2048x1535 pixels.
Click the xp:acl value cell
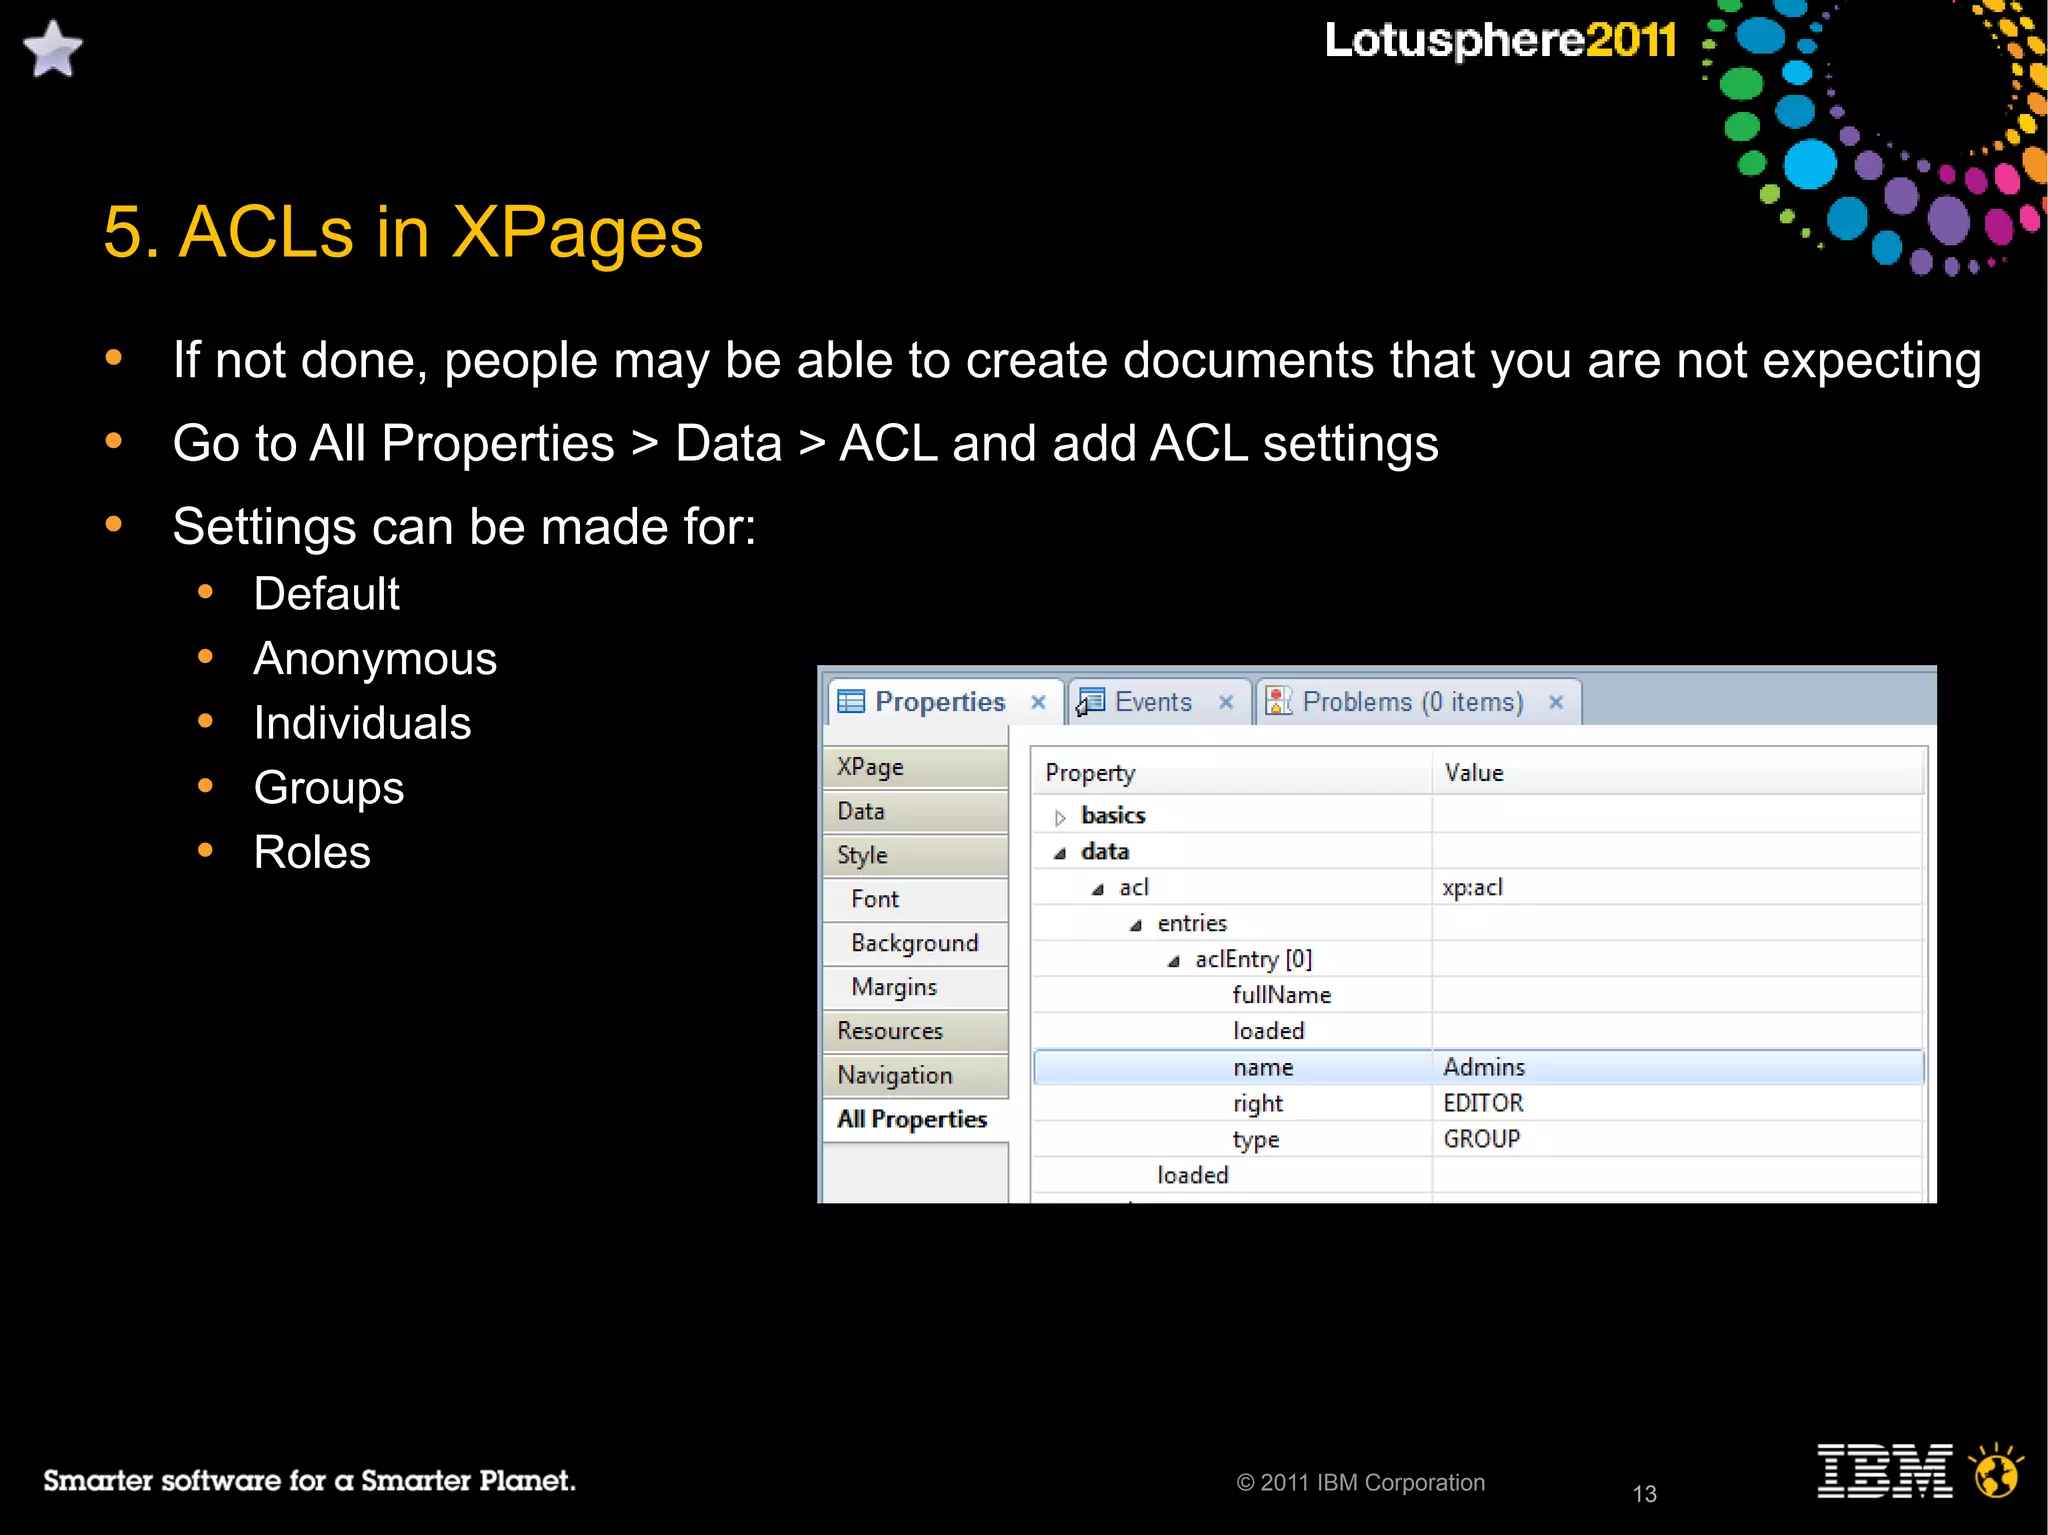pos(1678,887)
